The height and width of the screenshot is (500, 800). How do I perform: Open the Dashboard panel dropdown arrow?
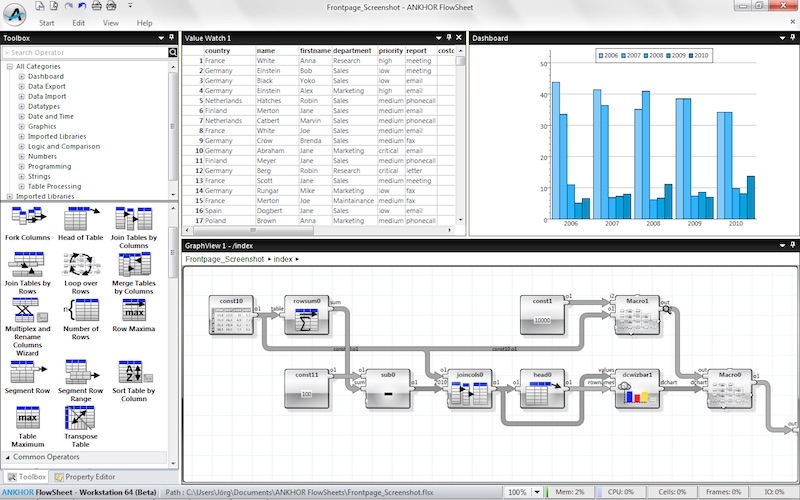tap(782, 38)
